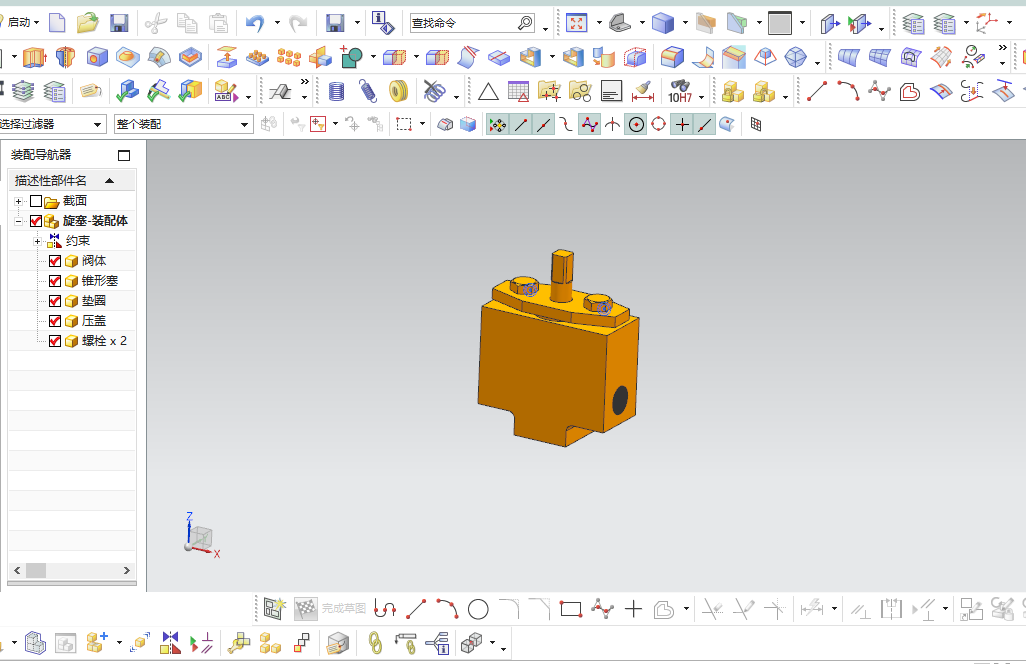Maximize the 装配导航器 panel
Screen dimensions: 1026x664
124,156
